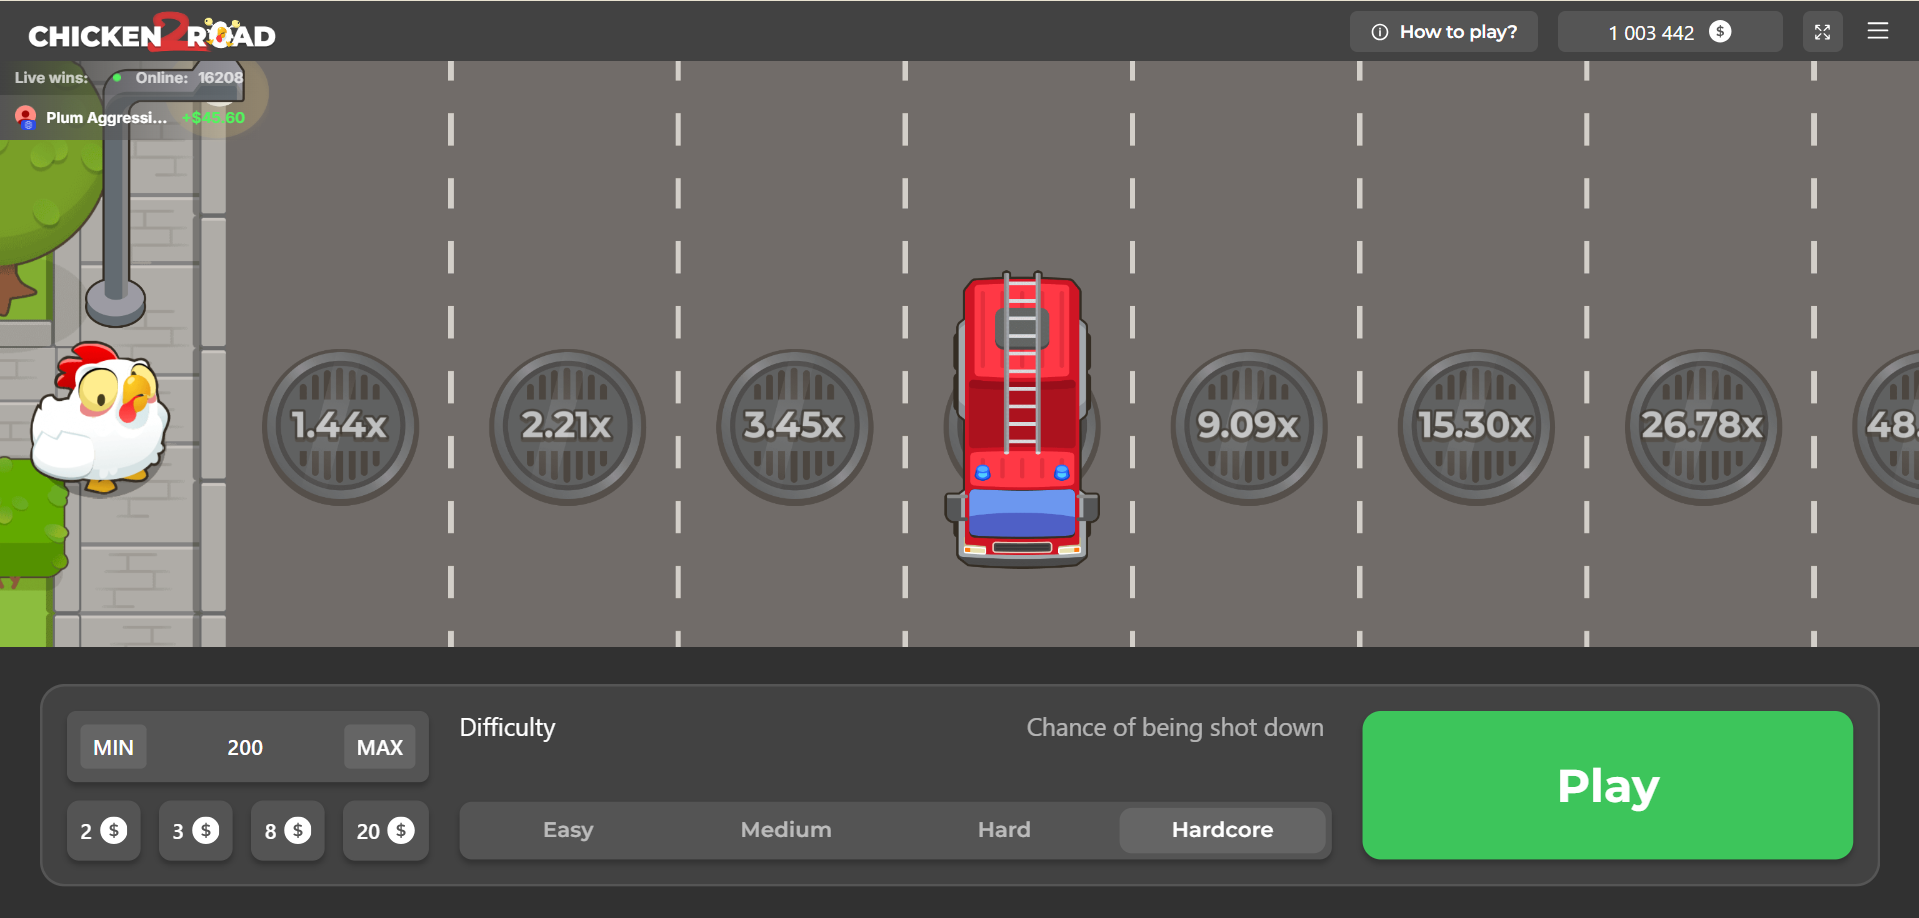Start the game with Play button
The image size is (1919, 918).
click(x=1607, y=785)
